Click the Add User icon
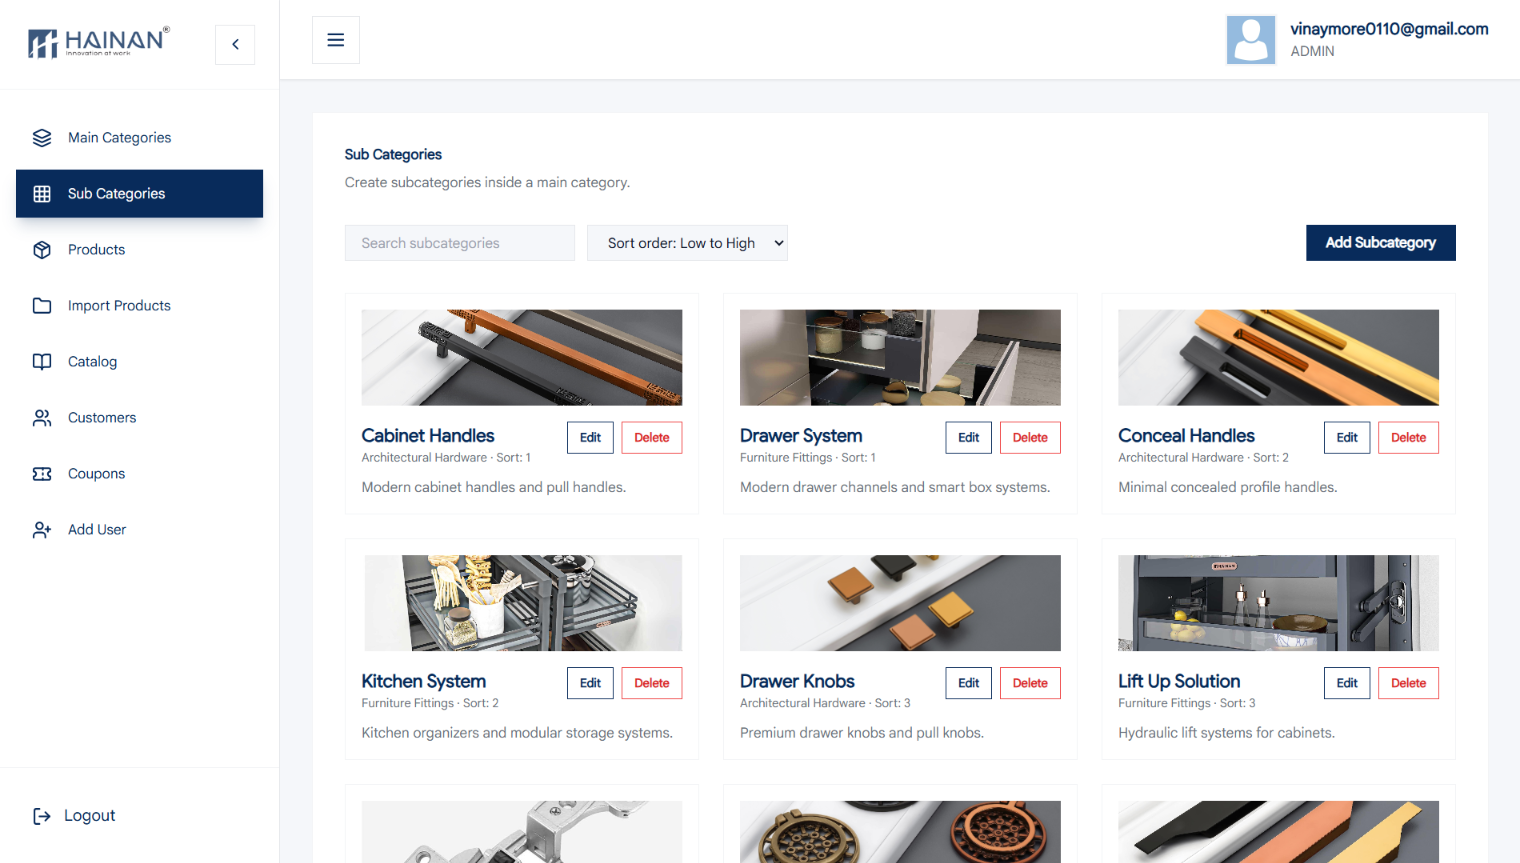Viewport: 1520px width, 863px height. 42,530
